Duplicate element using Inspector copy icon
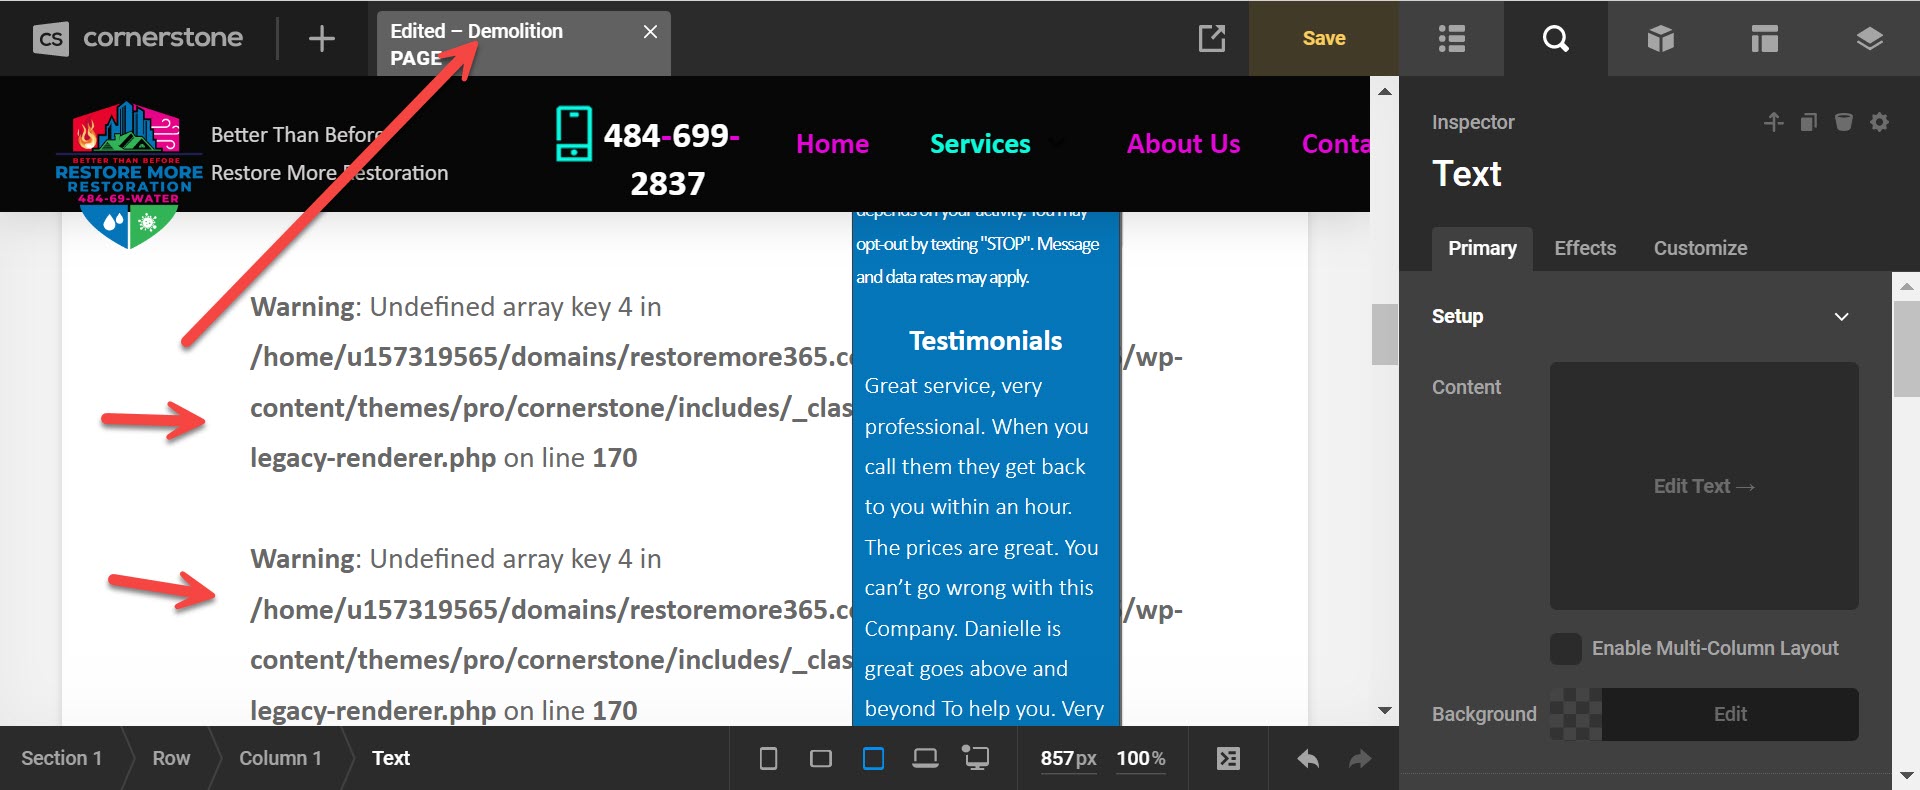The height and width of the screenshot is (790, 1920). tap(1808, 122)
